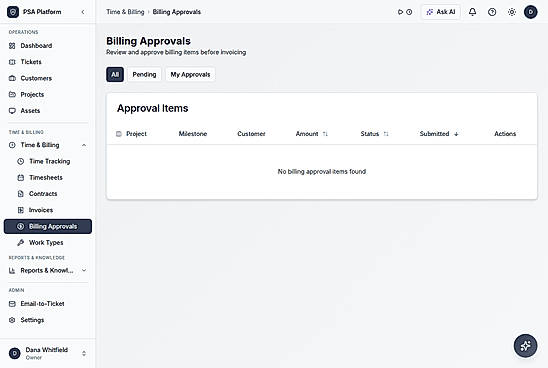The height and width of the screenshot is (368, 548).
Task: Go to the Tickets page
Action: pyautogui.click(x=48, y=62)
